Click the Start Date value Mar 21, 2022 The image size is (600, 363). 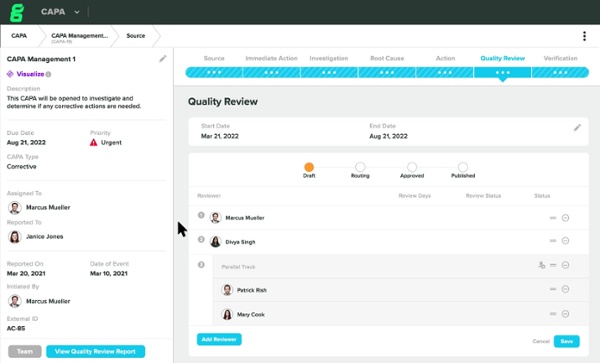click(x=220, y=136)
